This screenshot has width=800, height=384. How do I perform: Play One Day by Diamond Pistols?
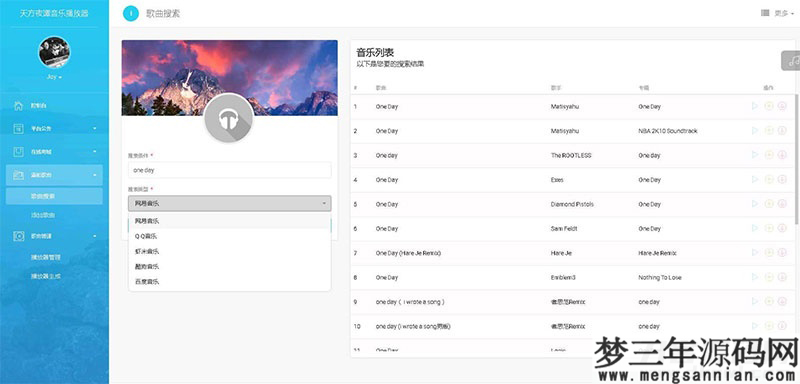755,204
